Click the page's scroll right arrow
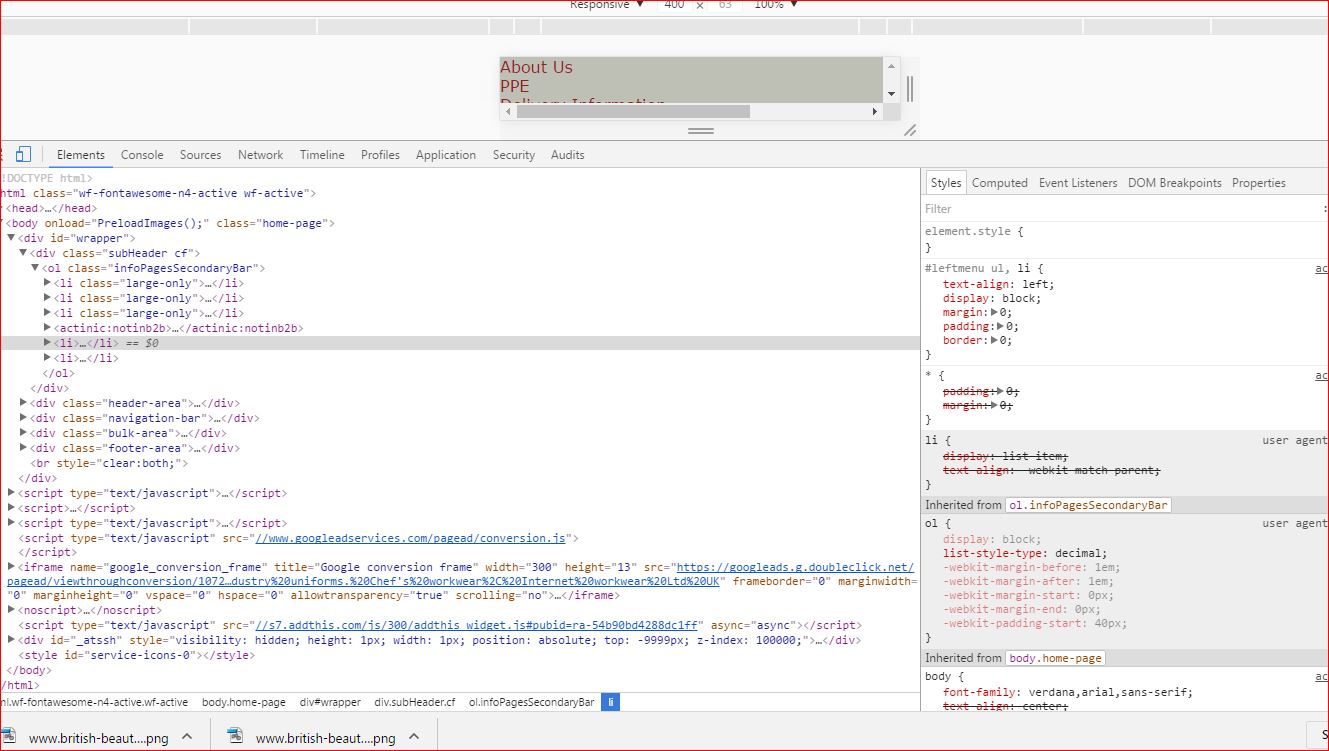This screenshot has width=1329, height=751. tap(875, 112)
